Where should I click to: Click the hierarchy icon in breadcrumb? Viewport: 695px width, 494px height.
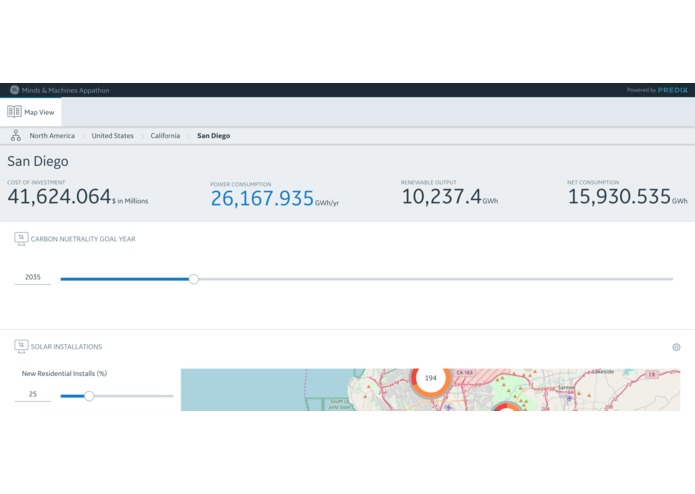click(16, 136)
